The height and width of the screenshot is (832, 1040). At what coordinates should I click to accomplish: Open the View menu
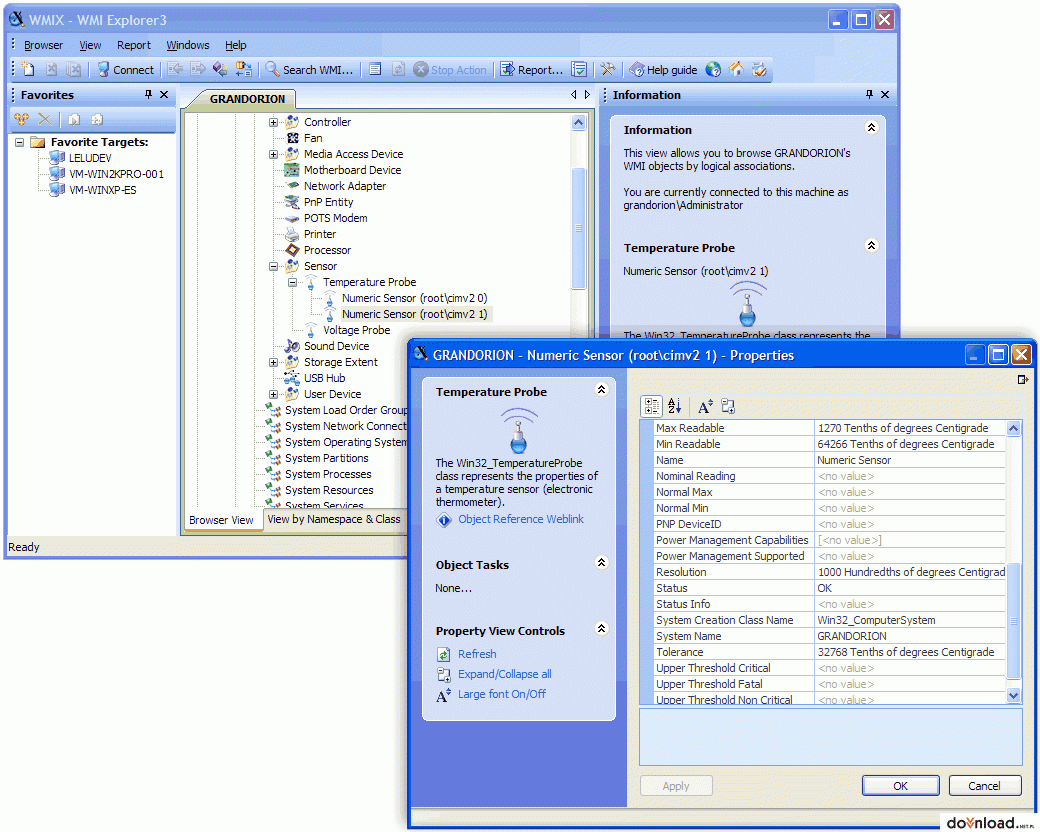click(x=90, y=45)
